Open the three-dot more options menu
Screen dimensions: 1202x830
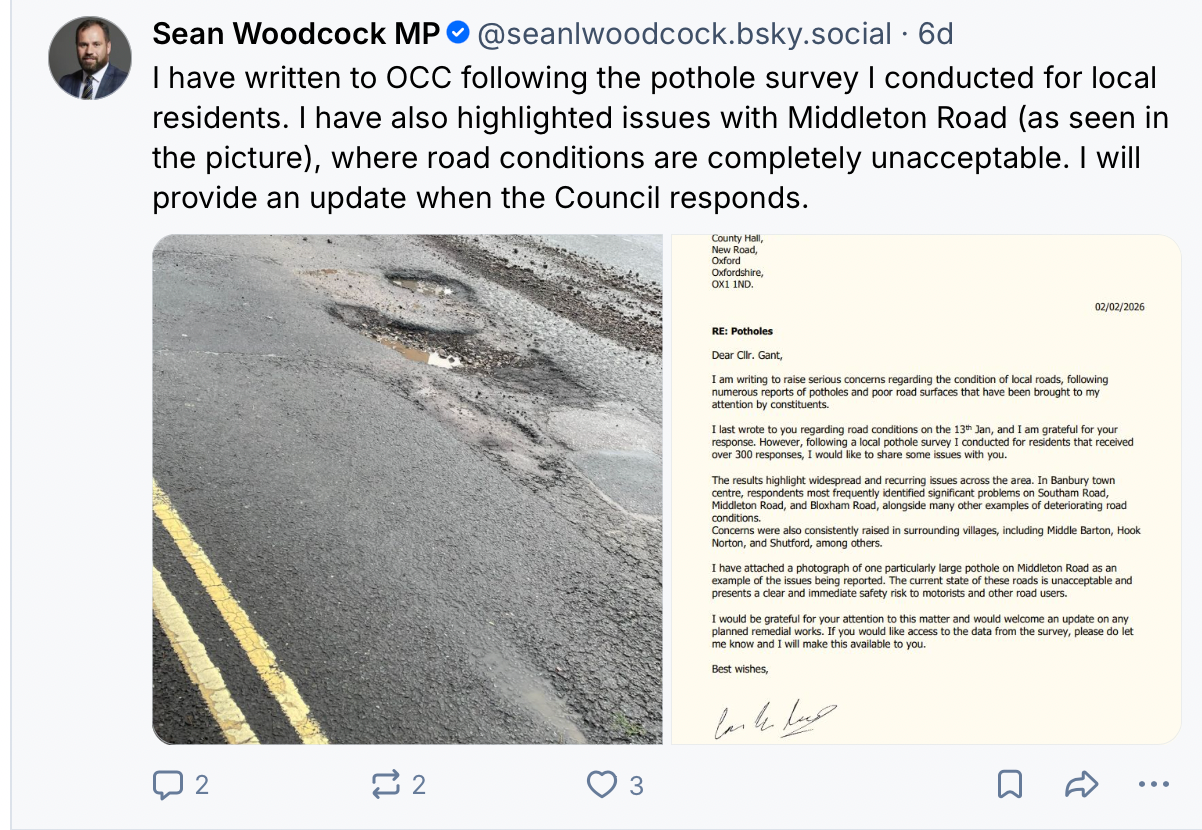click(x=1154, y=785)
